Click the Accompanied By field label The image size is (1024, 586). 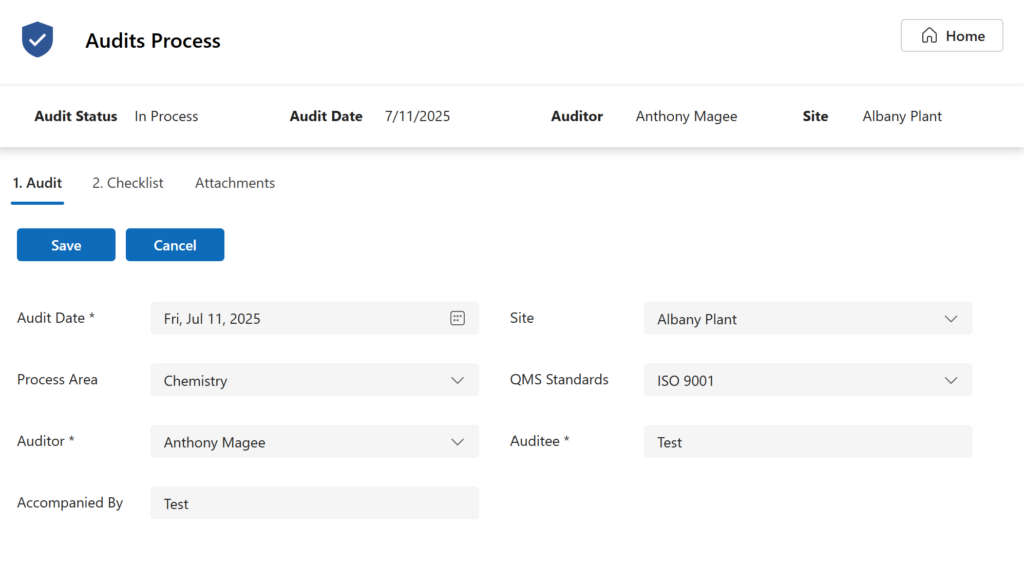pyautogui.click(x=70, y=502)
